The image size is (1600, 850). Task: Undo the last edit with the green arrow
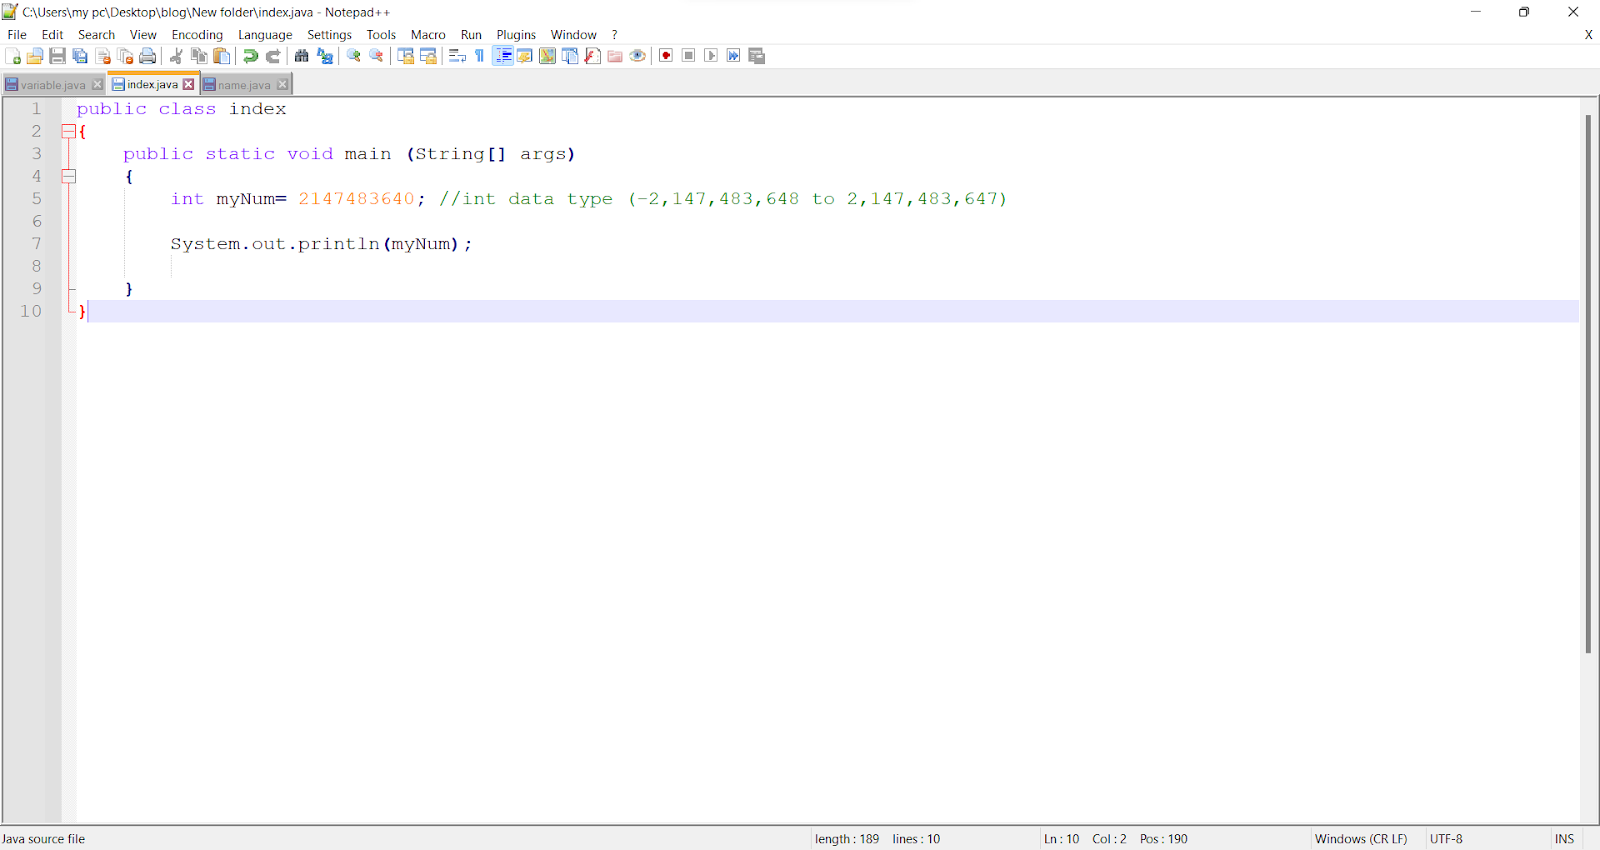250,56
